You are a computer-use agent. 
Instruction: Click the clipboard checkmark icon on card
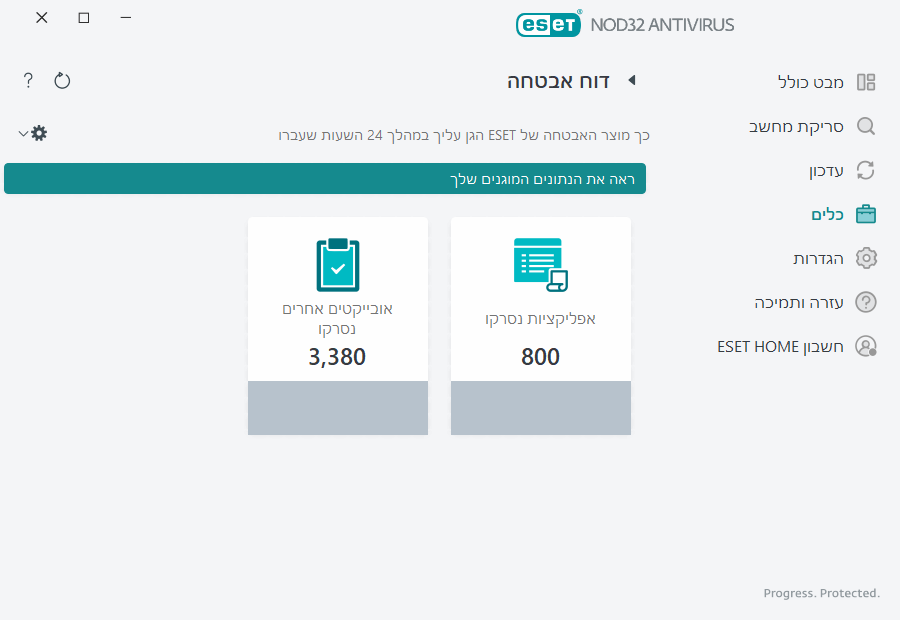(337, 265)
